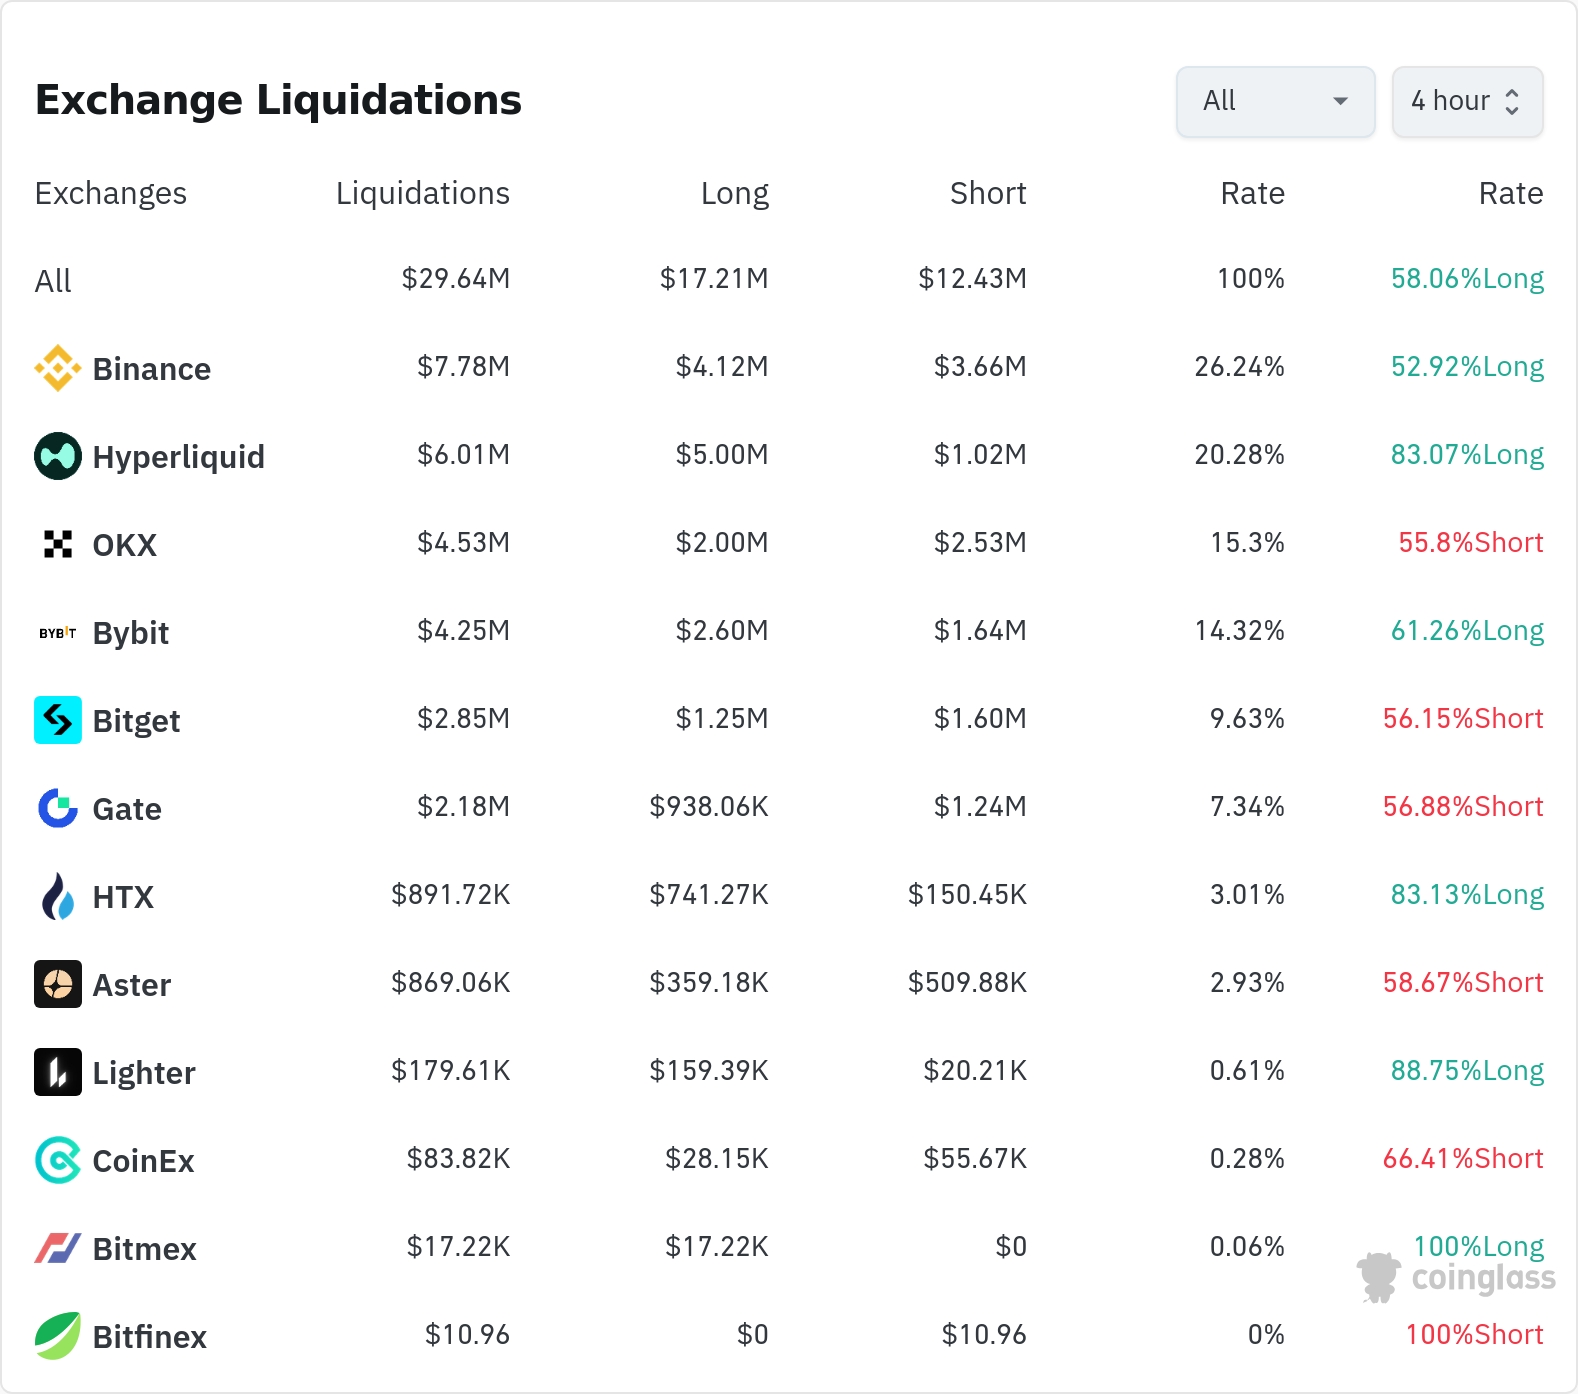Click the Lighter logo icon

(58, 1072)
